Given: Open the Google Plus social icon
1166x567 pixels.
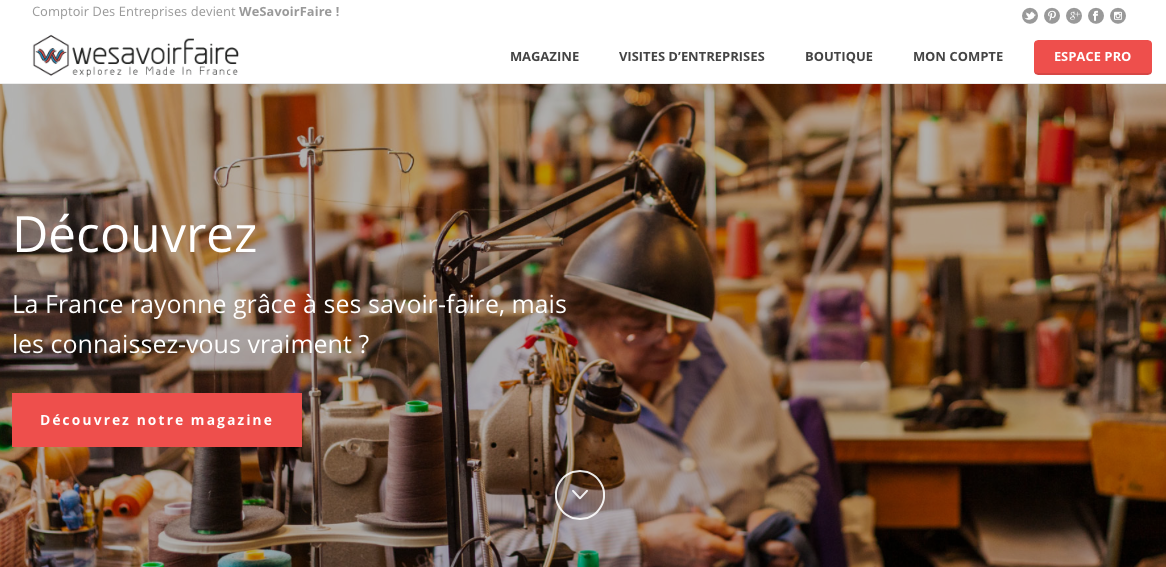Looking at the screenshot, I should point(1074,16).
